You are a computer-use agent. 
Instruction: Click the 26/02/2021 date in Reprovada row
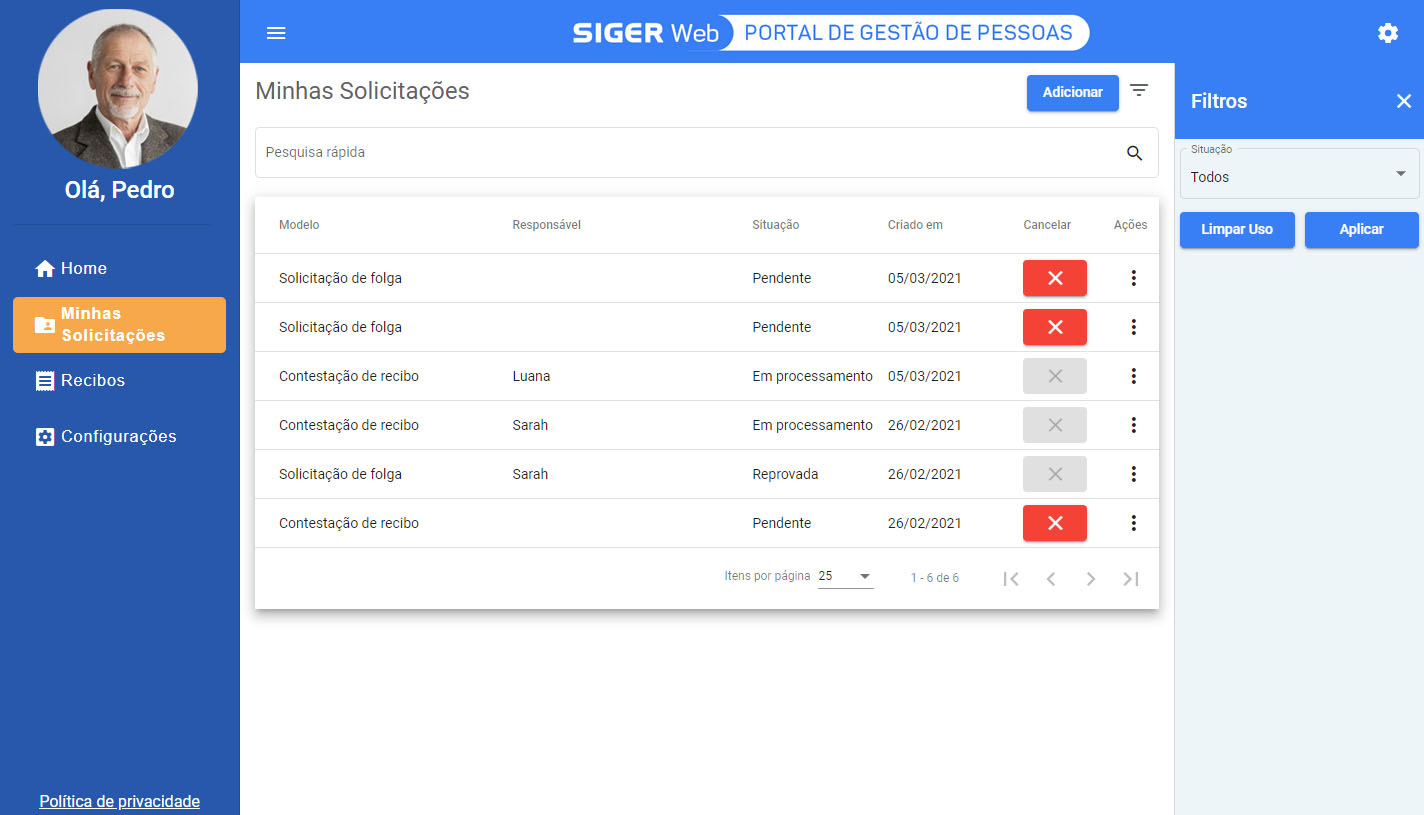(x=924, y=474)
